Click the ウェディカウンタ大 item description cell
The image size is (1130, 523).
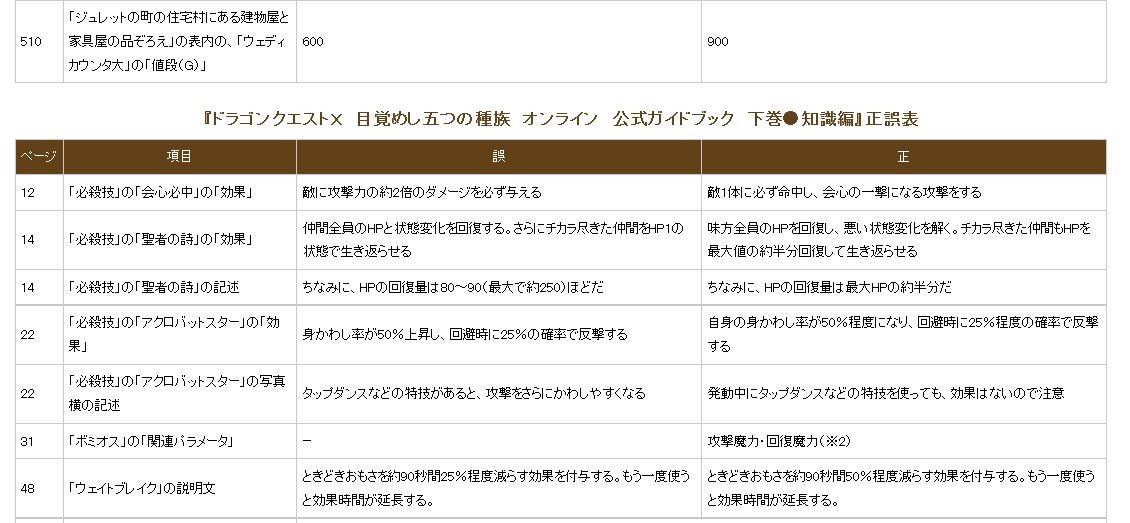[179, 42]
